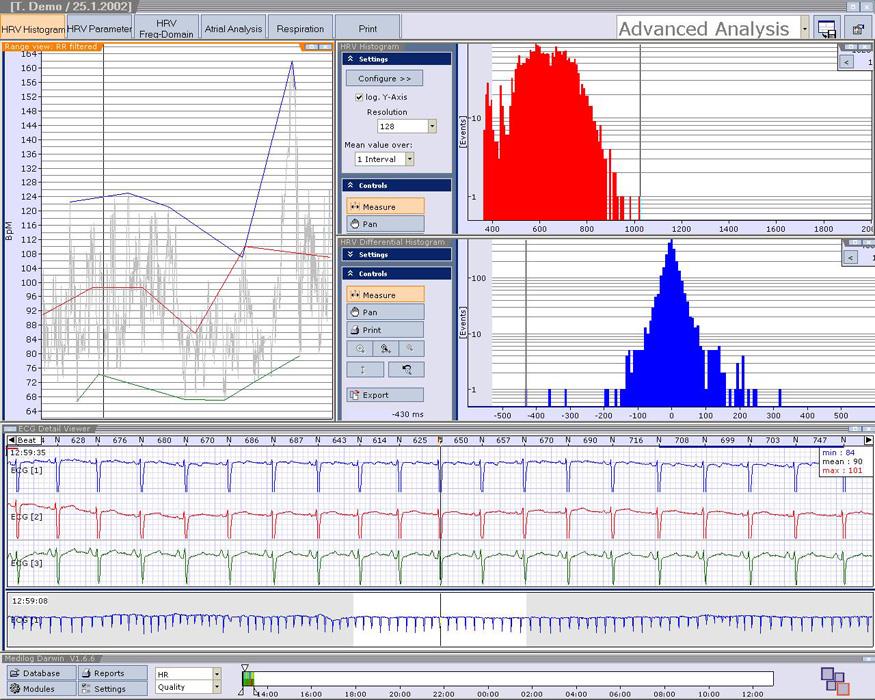Open the Resolution 128 dropdown
The width and height of the screenshot is (875, 700).
pos(431,127)
